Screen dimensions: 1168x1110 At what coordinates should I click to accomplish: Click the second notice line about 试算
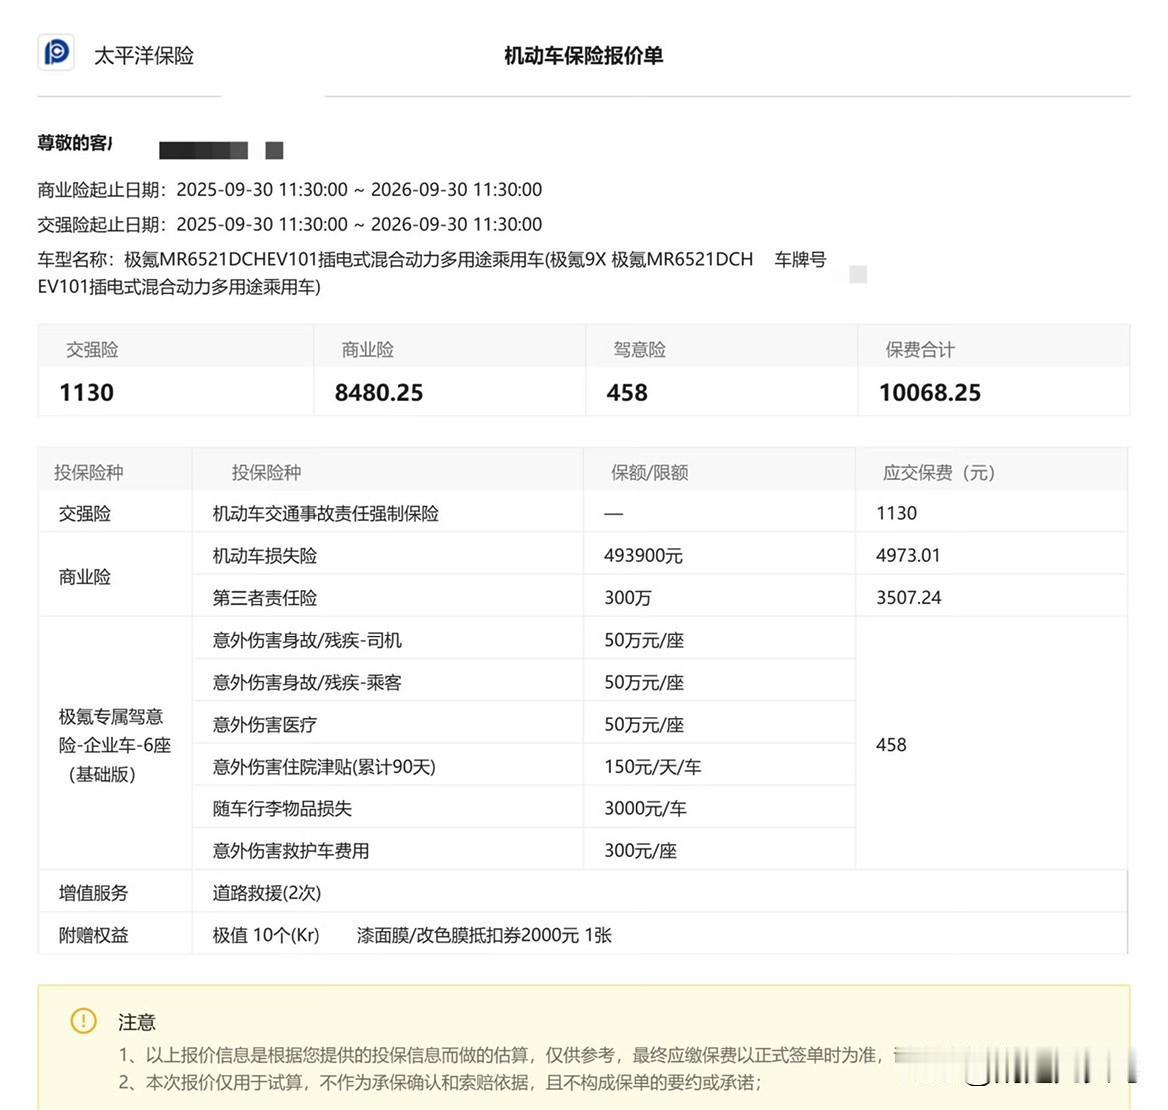click(440, 1082)
